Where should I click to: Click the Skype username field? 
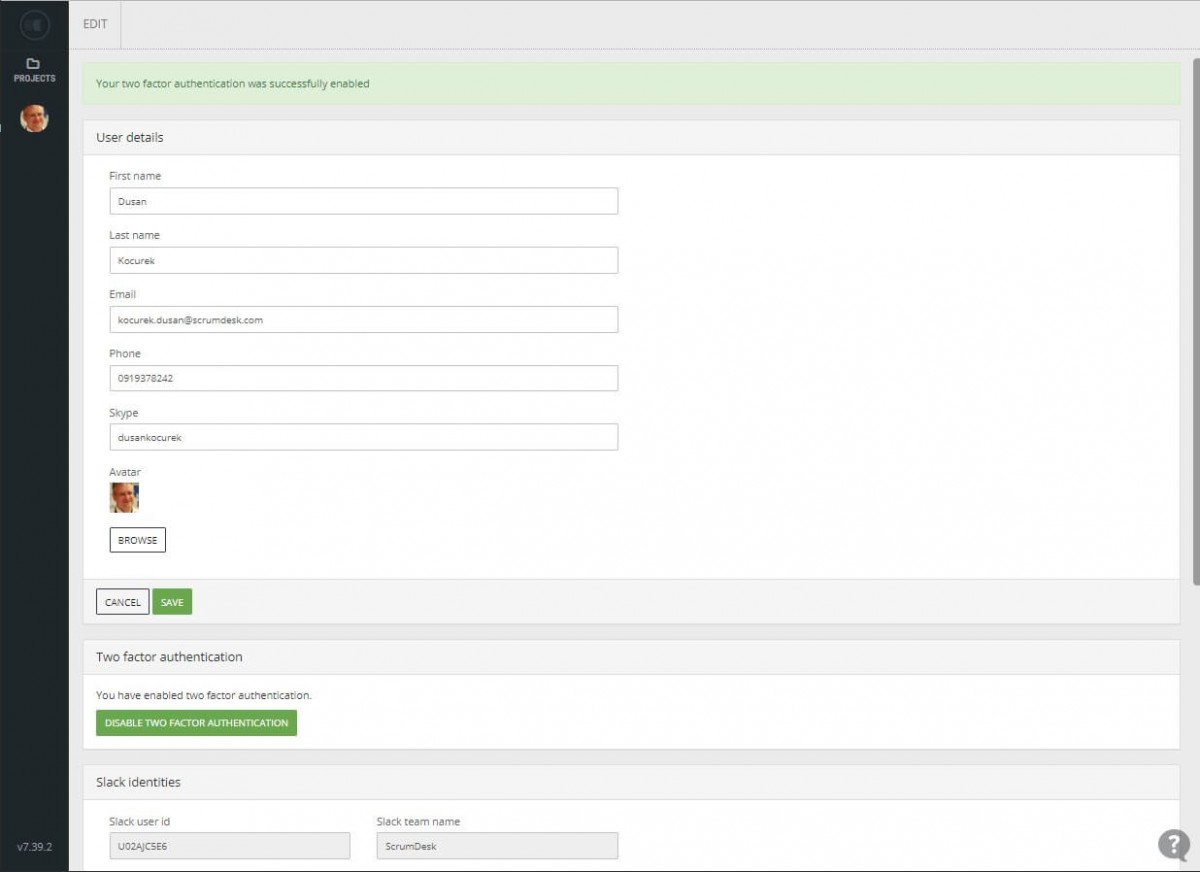(363, 438)
